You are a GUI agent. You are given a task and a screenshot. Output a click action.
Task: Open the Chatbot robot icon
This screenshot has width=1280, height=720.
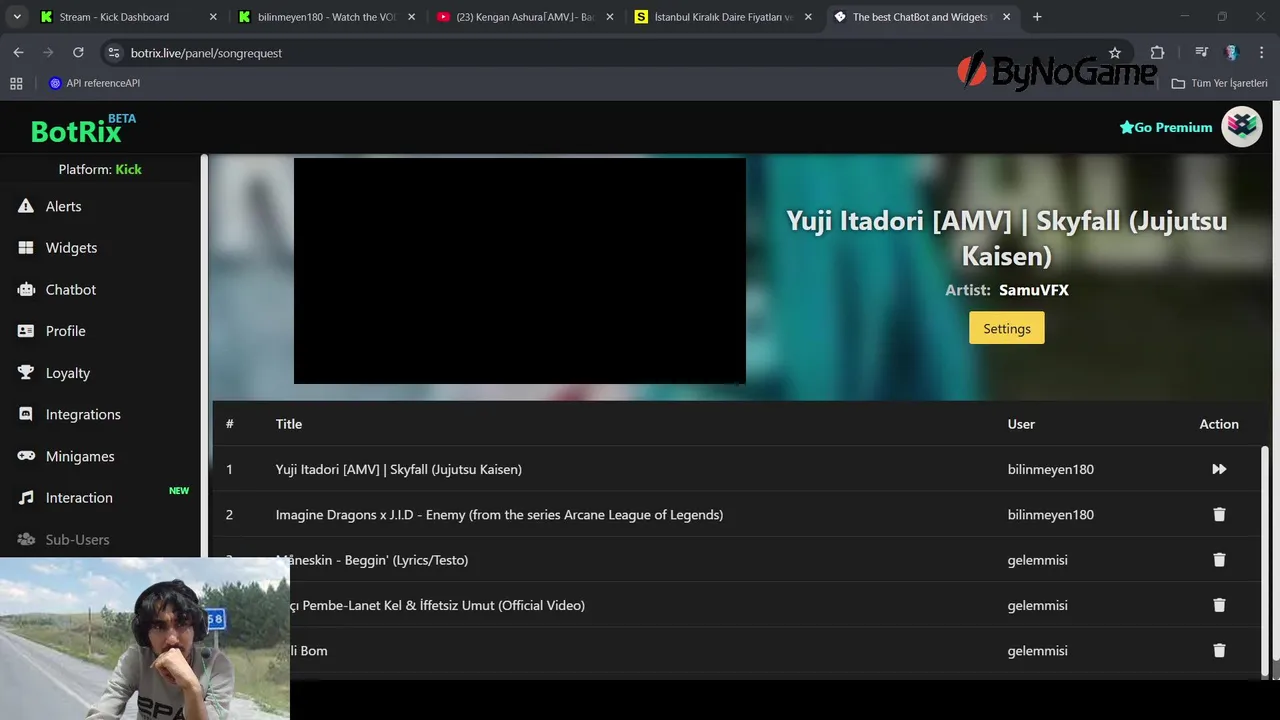(26, 290)
